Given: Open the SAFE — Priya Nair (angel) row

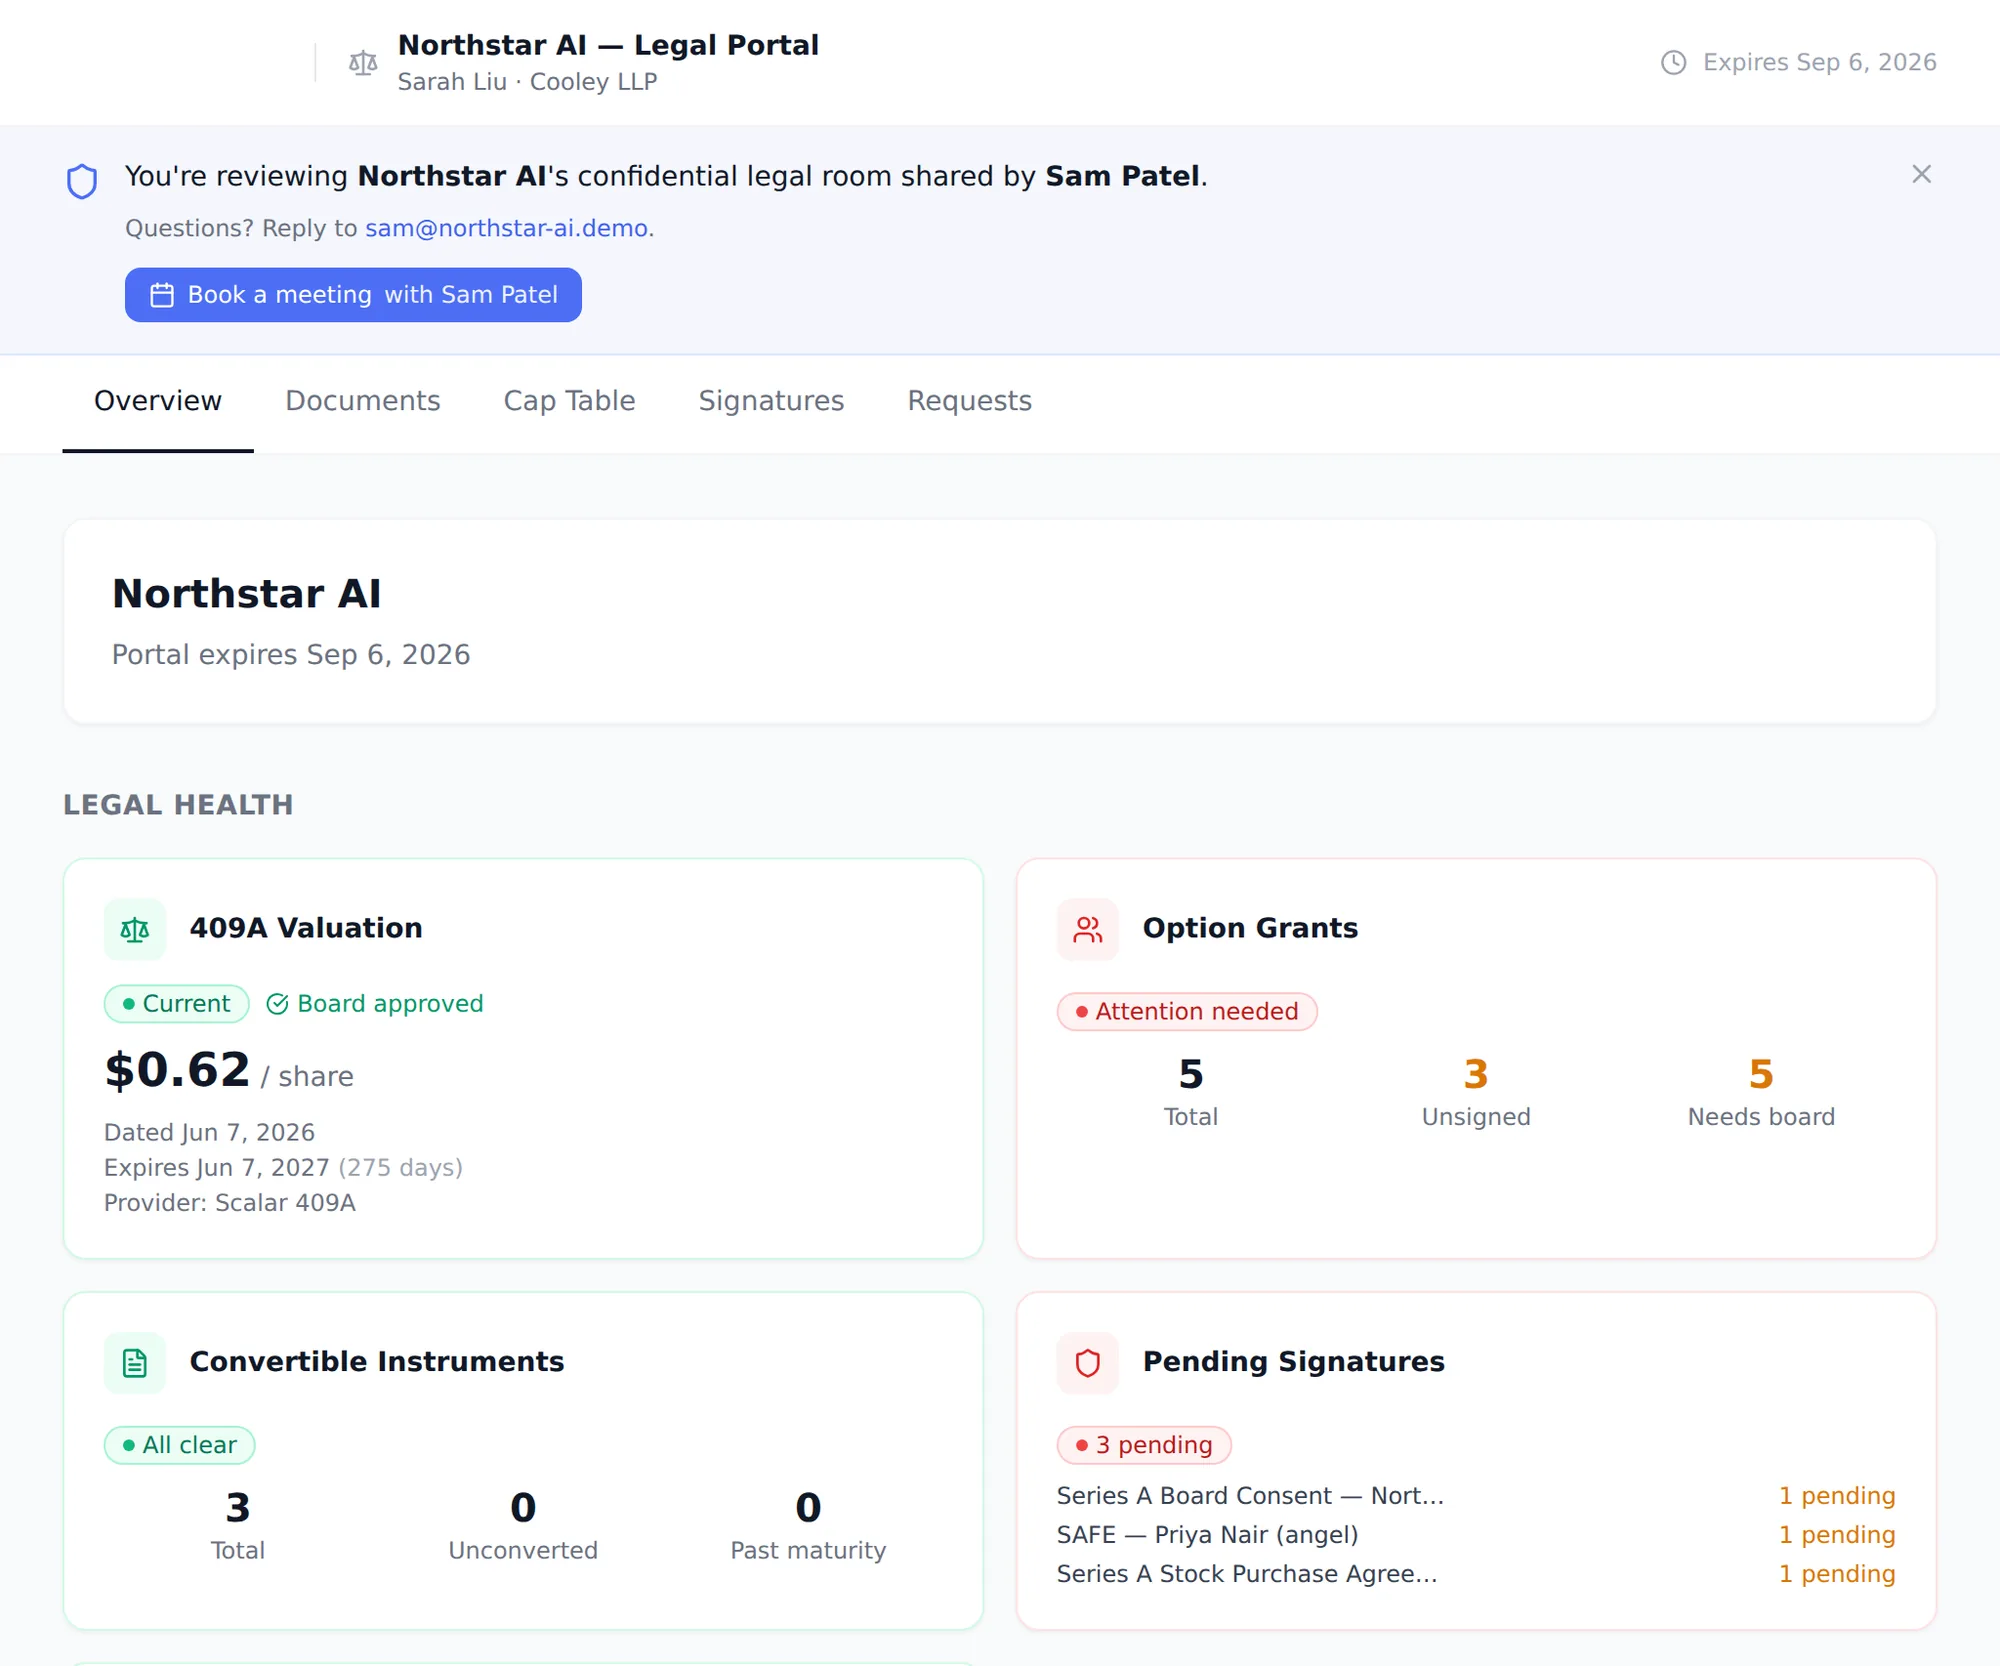Looking at the screenshot, I should (1476, 1535).
